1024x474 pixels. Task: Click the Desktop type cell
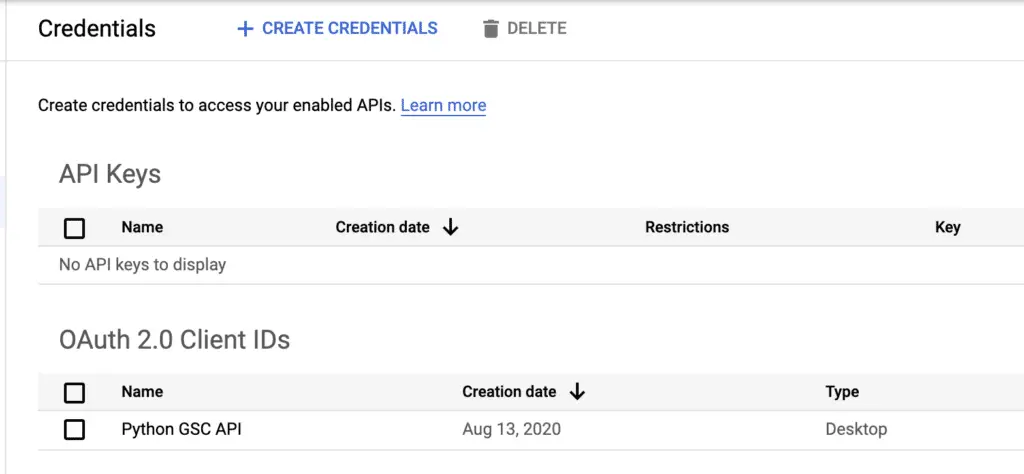pos(856,429)
